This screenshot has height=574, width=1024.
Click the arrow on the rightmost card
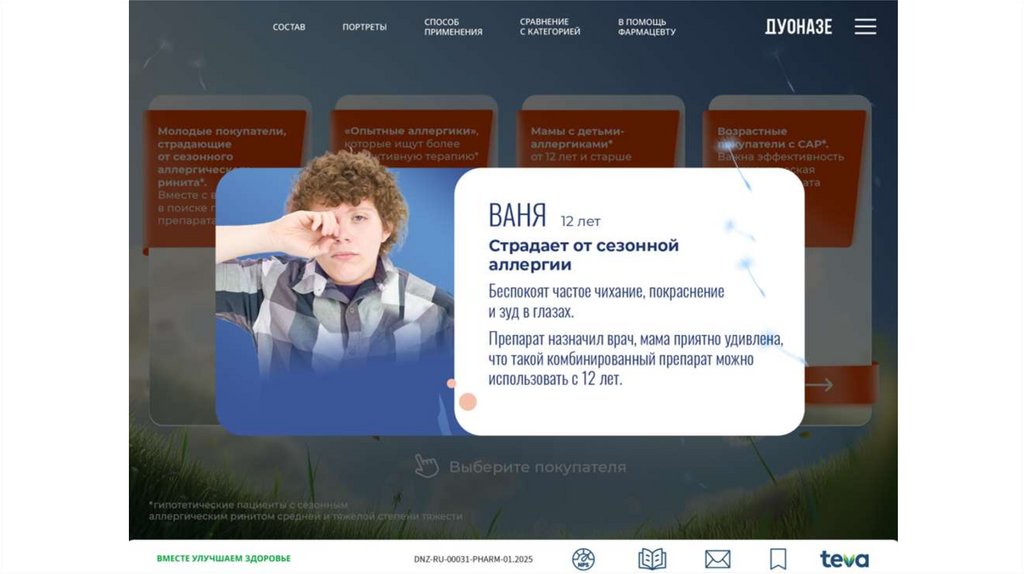coord(820,385)
